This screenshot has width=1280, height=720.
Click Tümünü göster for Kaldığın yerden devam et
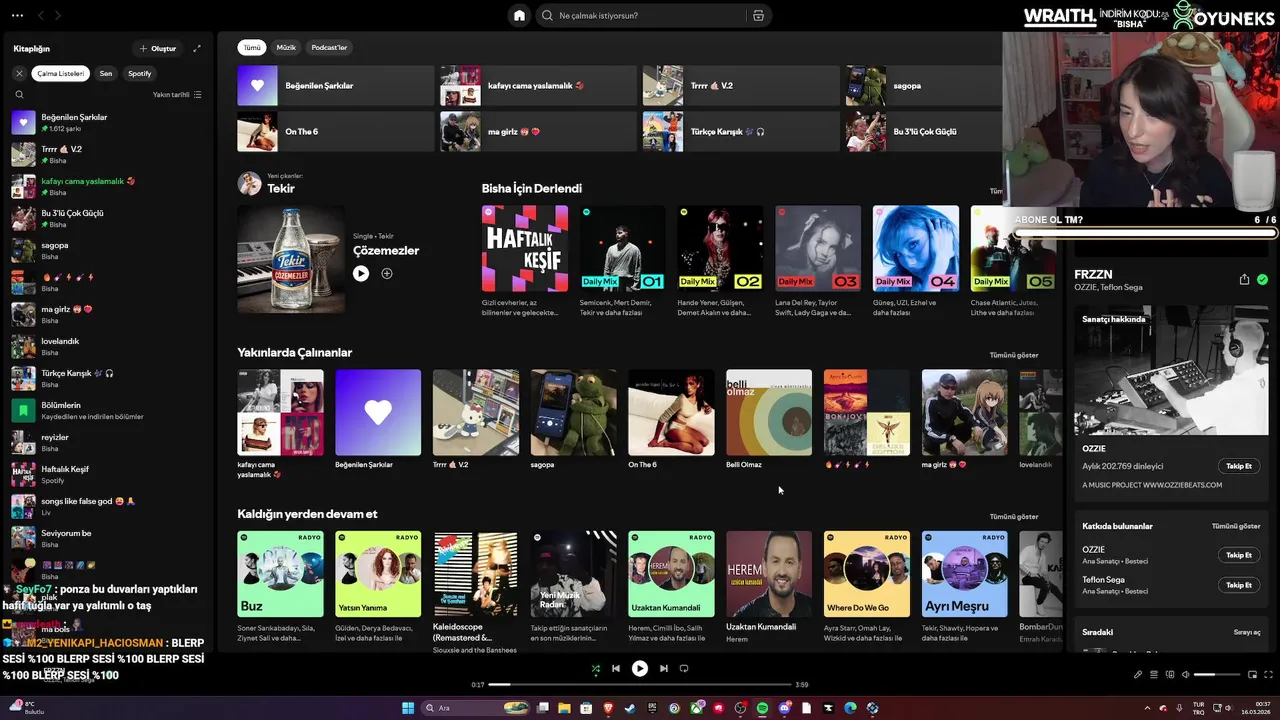coord(1014,517)
